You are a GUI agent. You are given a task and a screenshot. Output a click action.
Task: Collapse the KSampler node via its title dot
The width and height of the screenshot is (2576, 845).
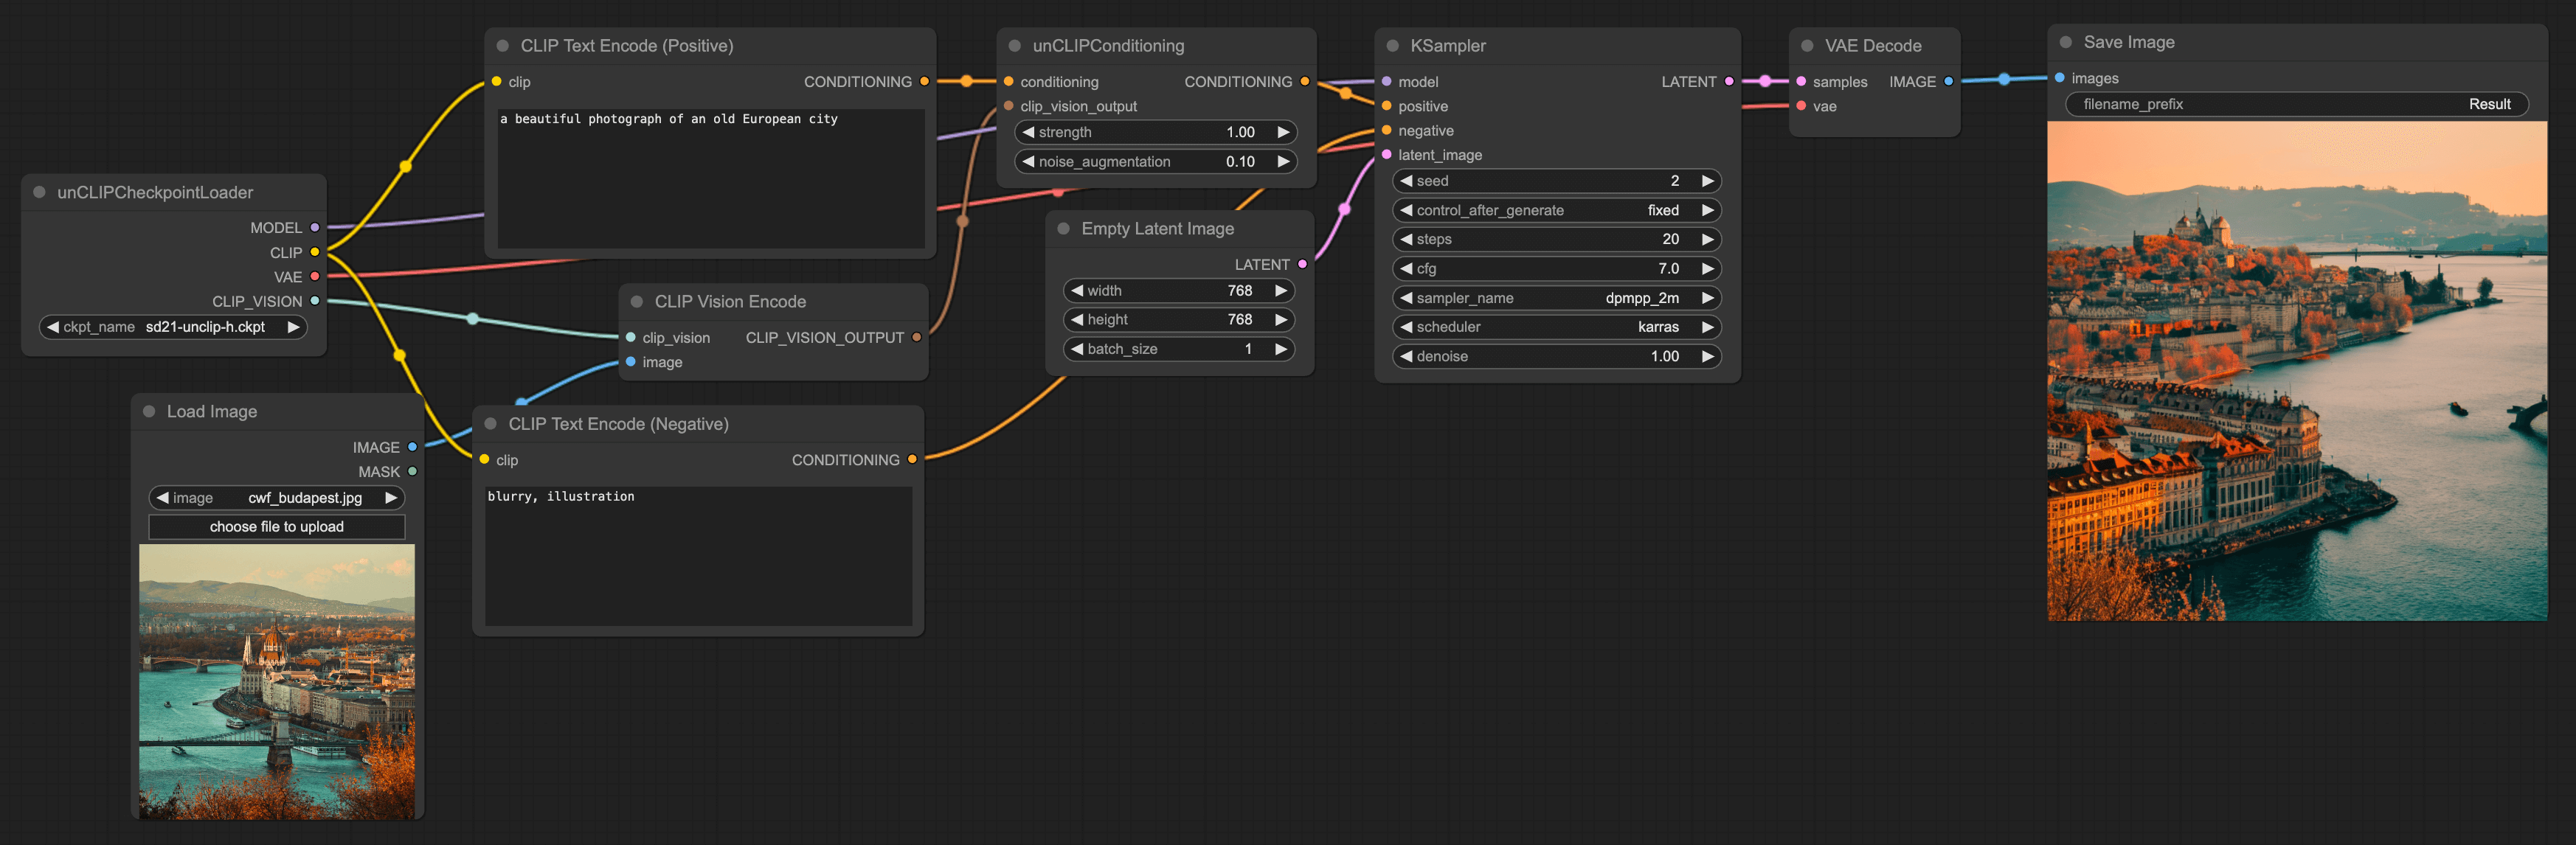pos(1393,46)
